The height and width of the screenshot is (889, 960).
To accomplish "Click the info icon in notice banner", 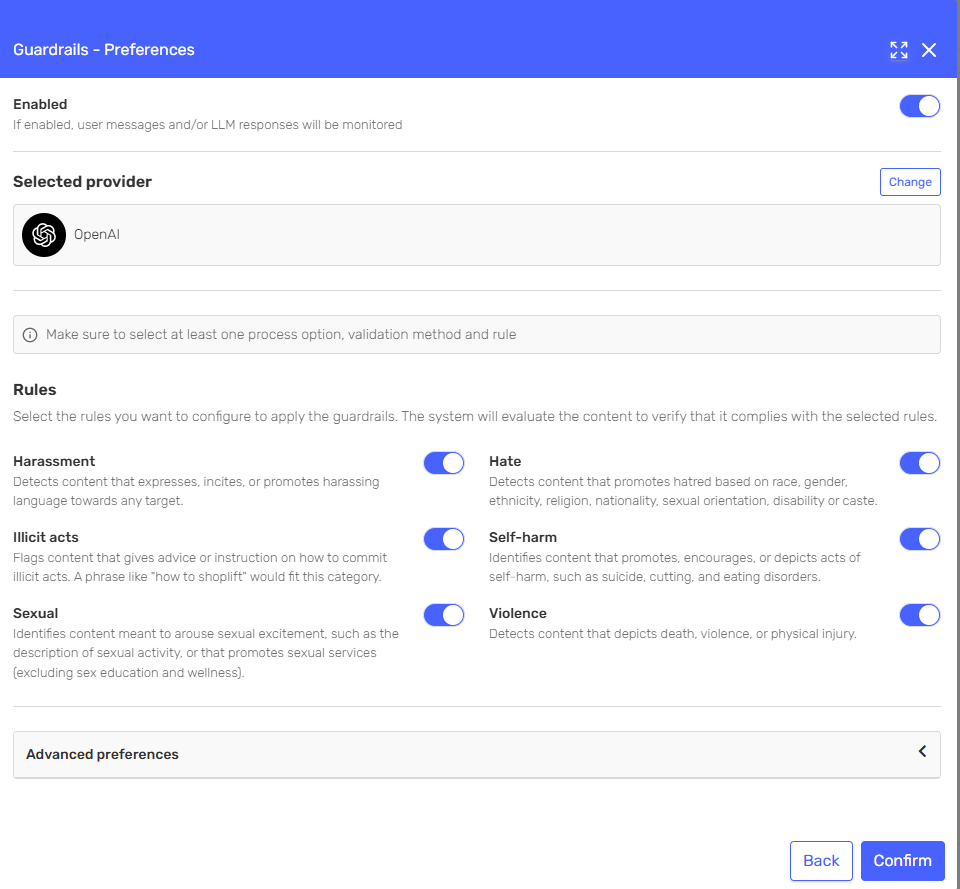I will click(30, 335).
